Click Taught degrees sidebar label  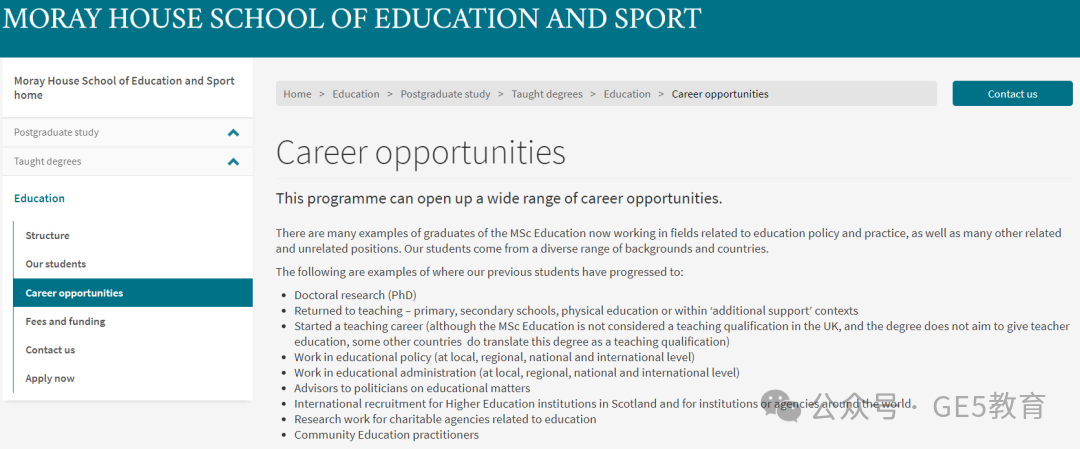(x=48, y=161)
